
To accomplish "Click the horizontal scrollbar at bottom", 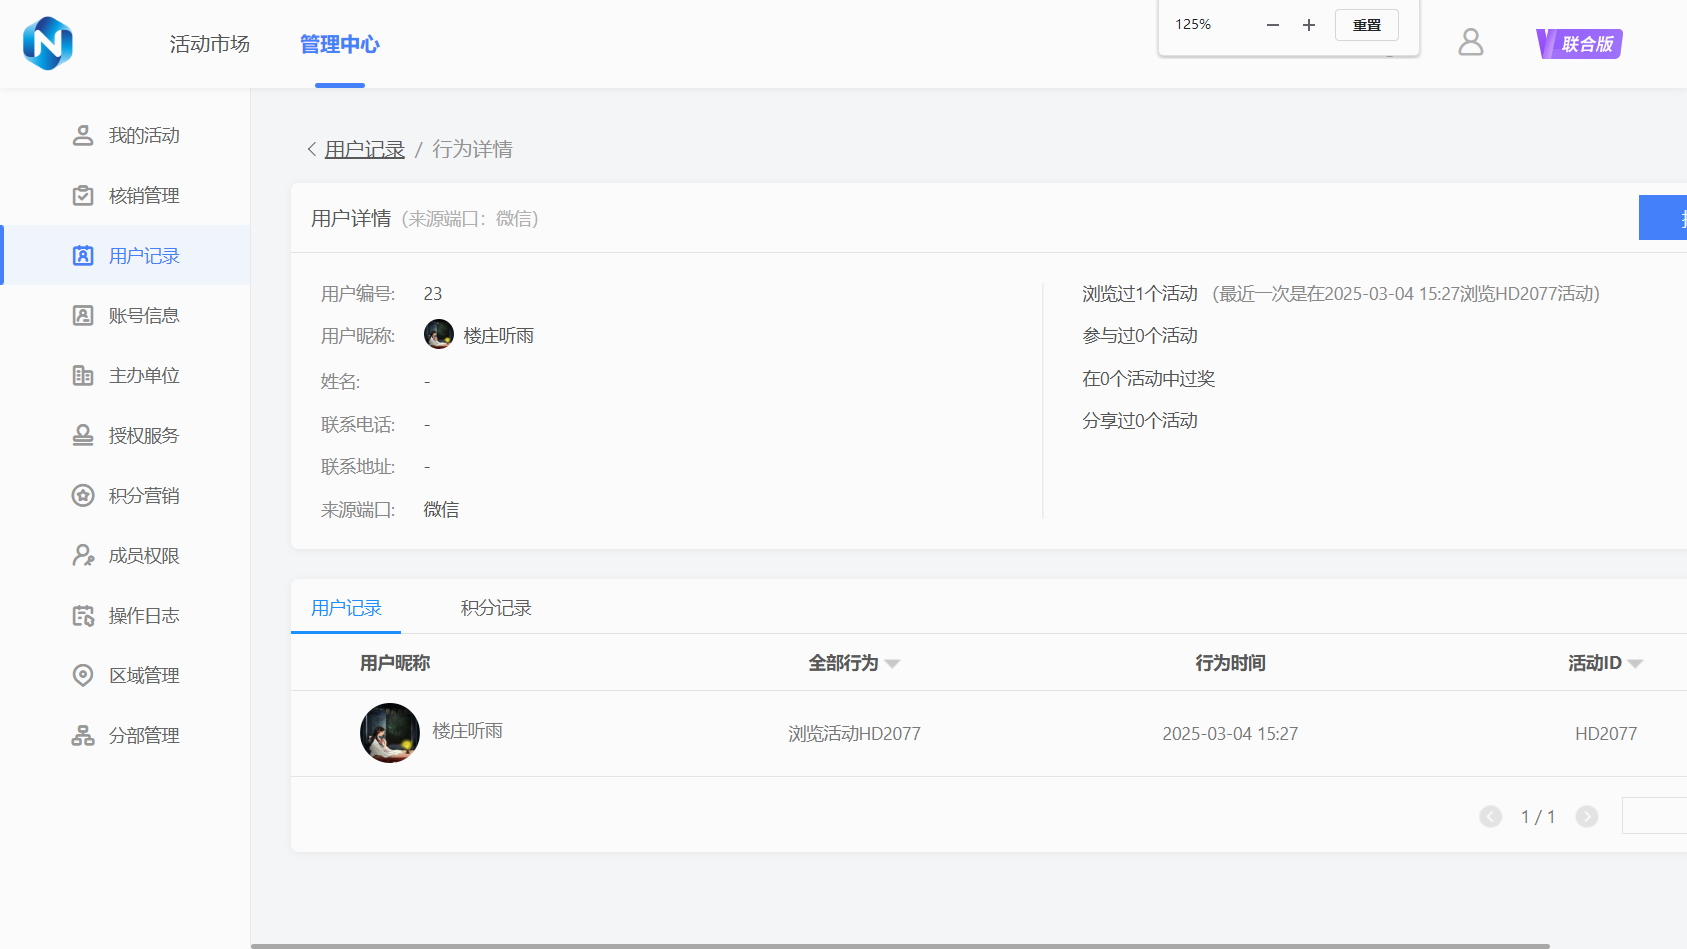I will [900, 945].
